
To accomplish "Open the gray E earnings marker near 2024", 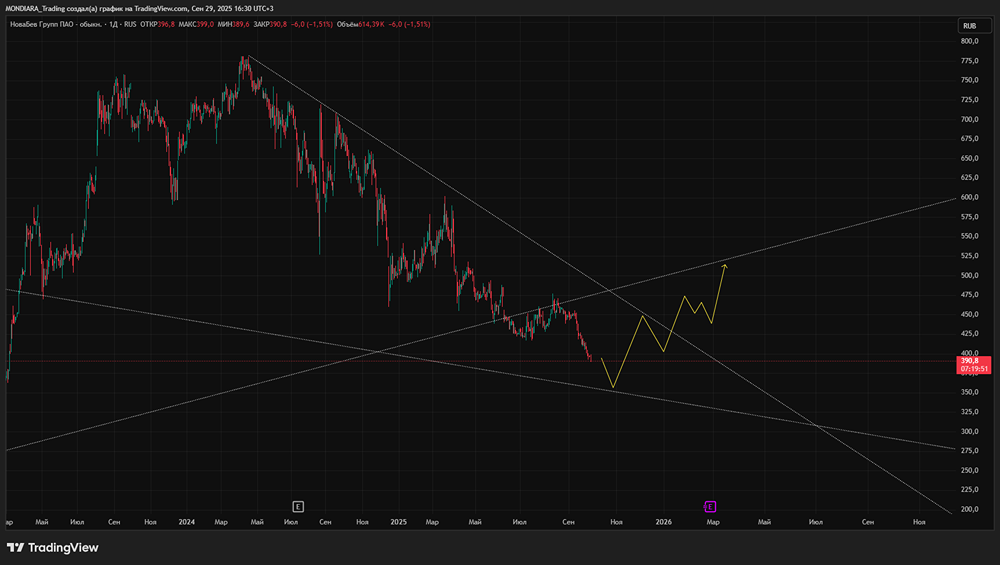I will [298, 506].
